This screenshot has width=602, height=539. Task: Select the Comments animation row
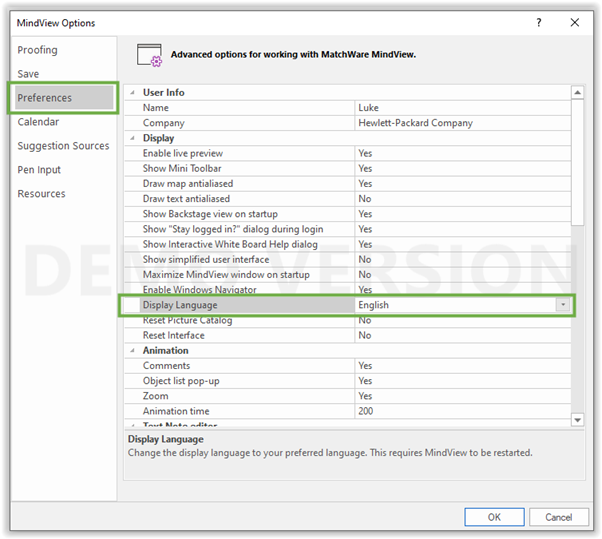click(x=347, y=366)
